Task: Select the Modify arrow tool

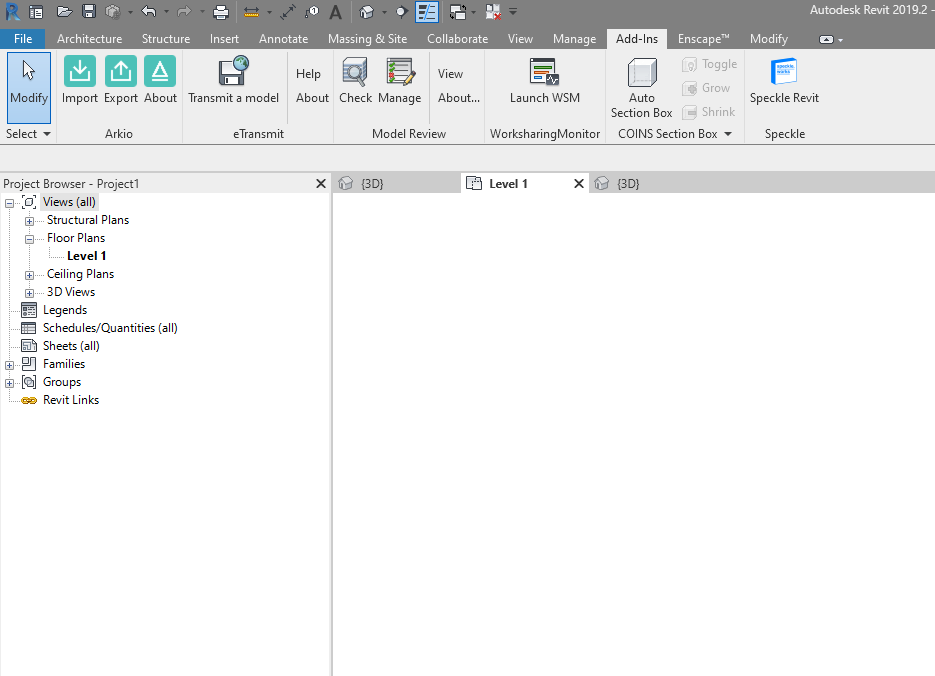Action: point(29,88)
